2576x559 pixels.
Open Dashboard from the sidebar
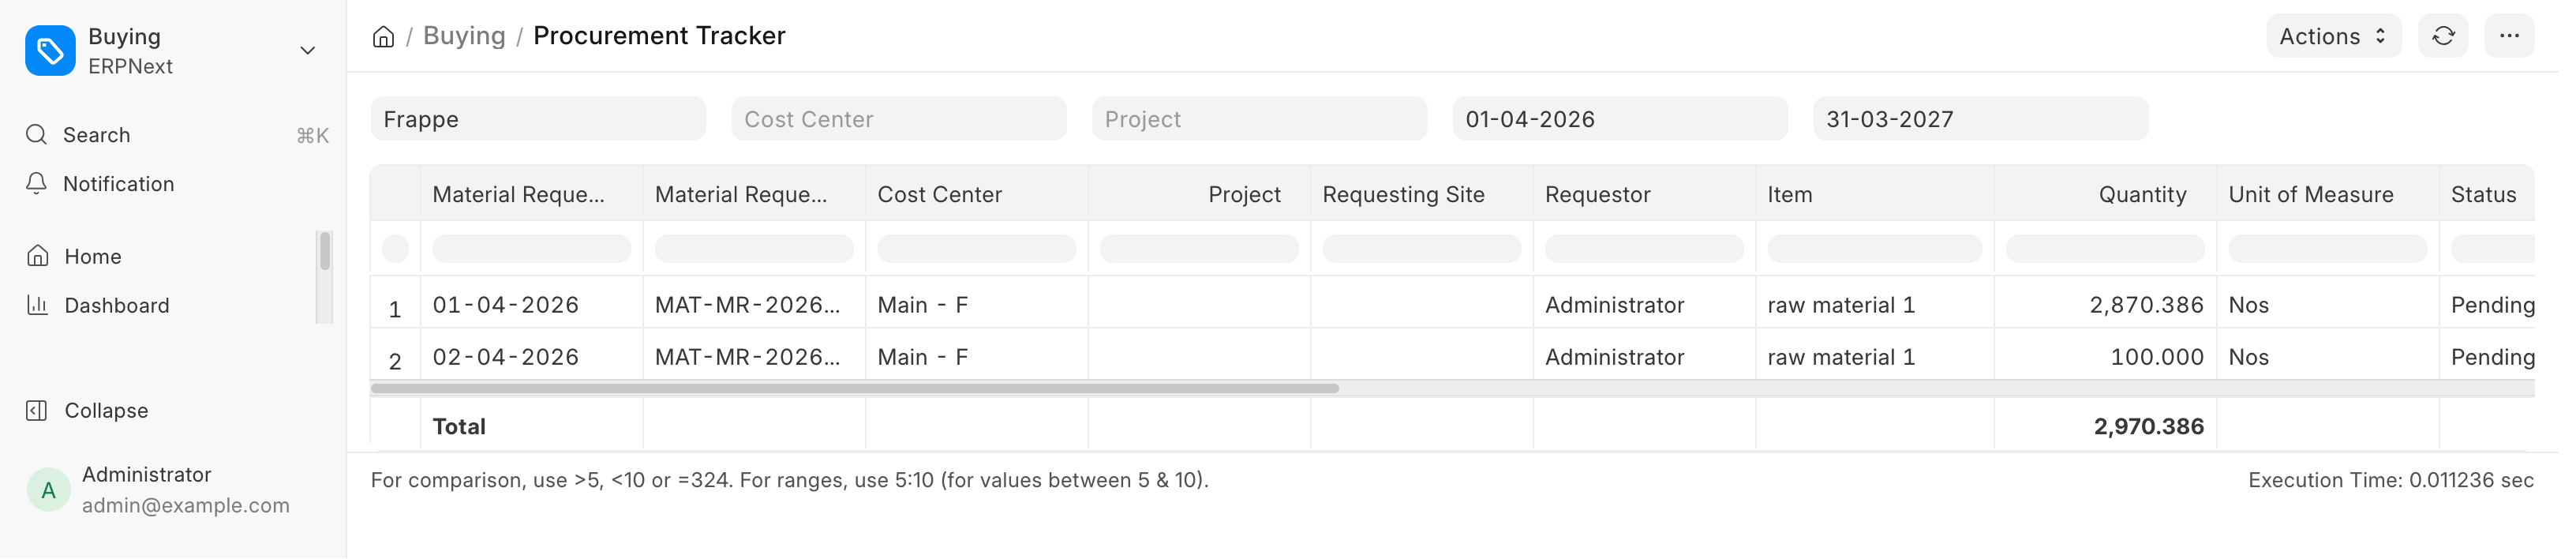pyautogui.click(x=116, y=306)
